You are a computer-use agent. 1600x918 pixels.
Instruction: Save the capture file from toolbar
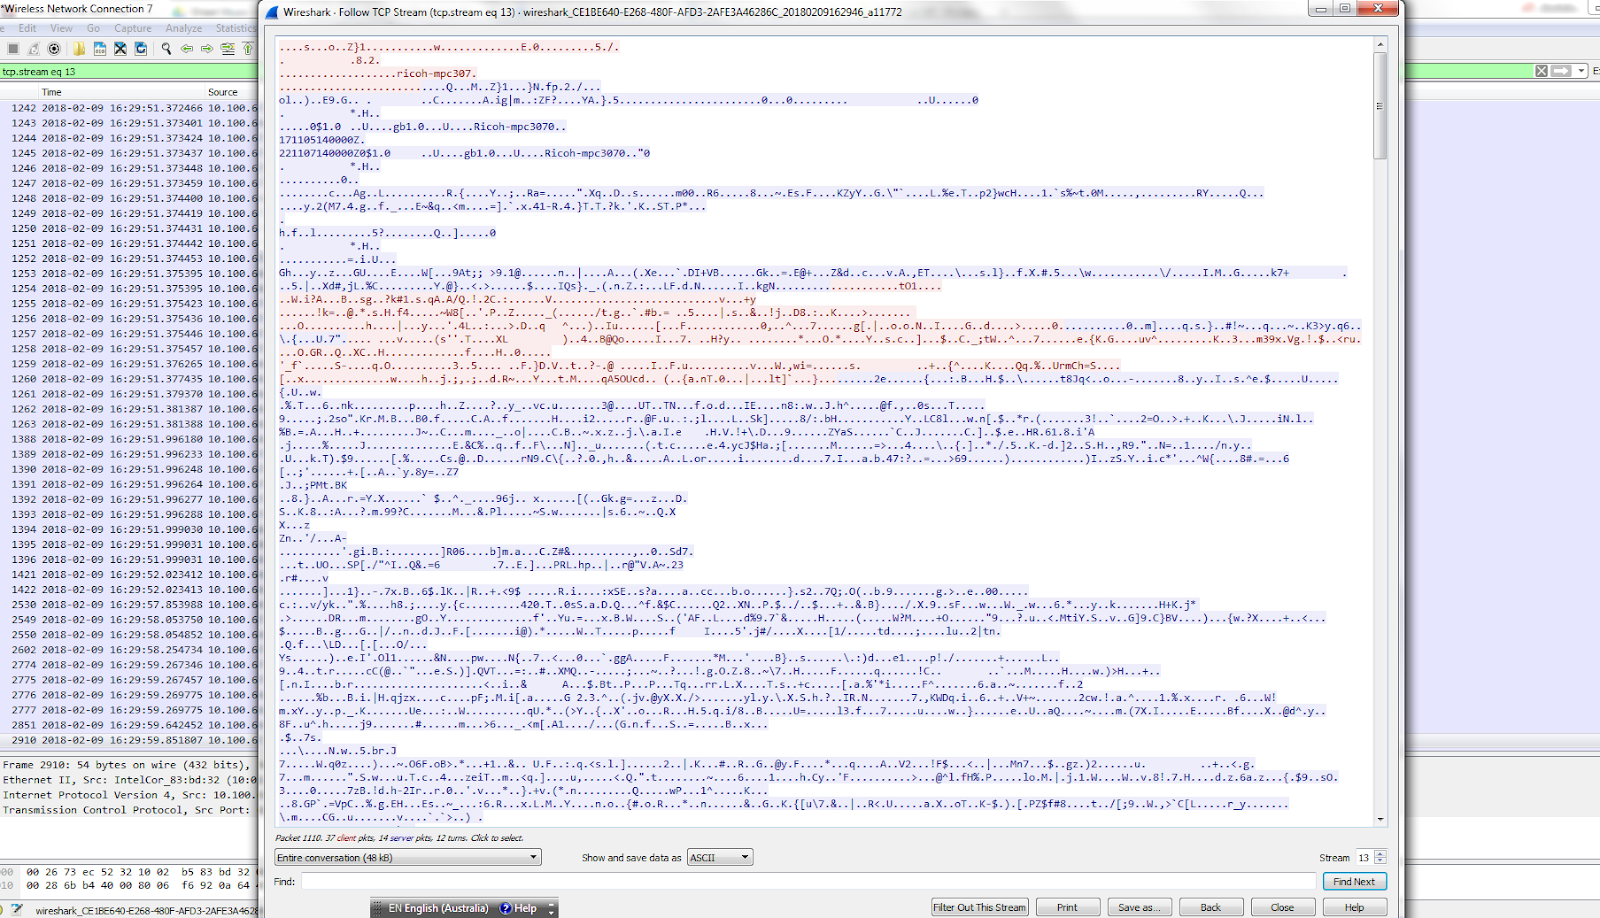pos(100,48)
